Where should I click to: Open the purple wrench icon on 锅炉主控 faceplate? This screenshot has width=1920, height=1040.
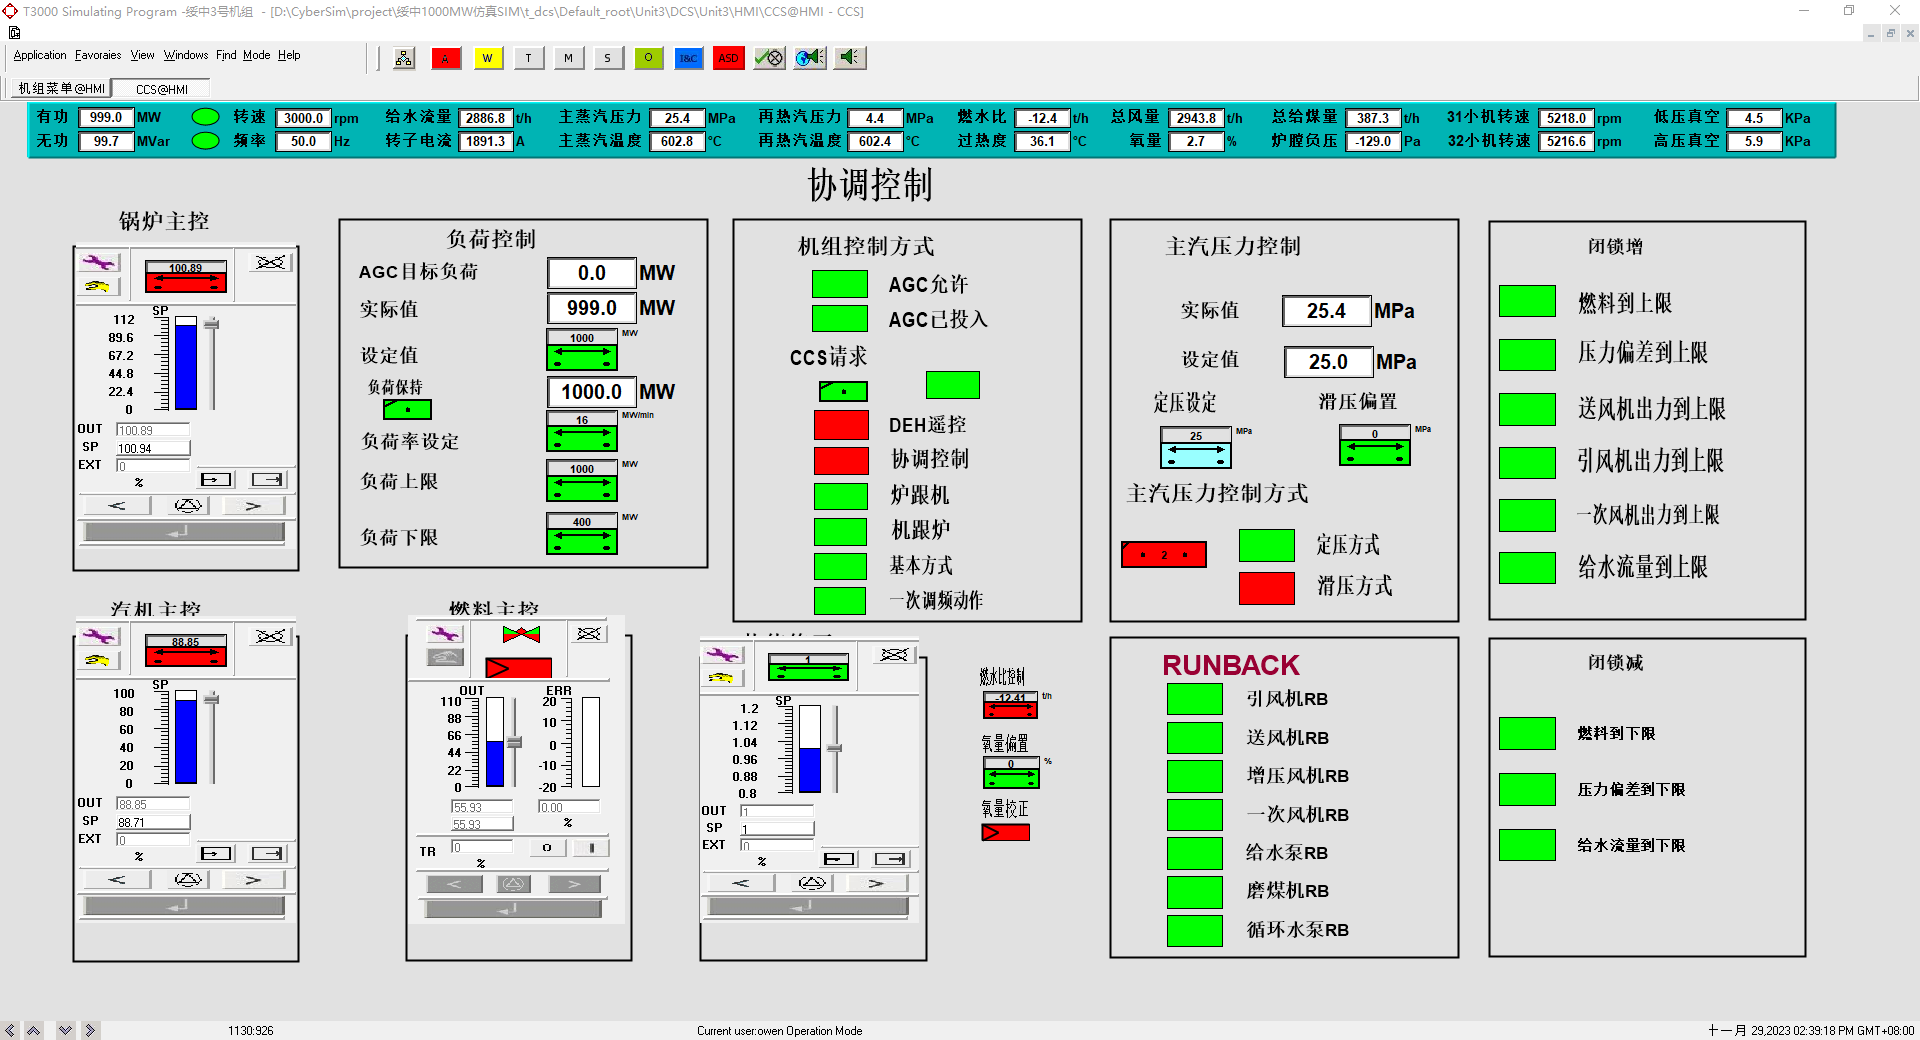(99, 262)
